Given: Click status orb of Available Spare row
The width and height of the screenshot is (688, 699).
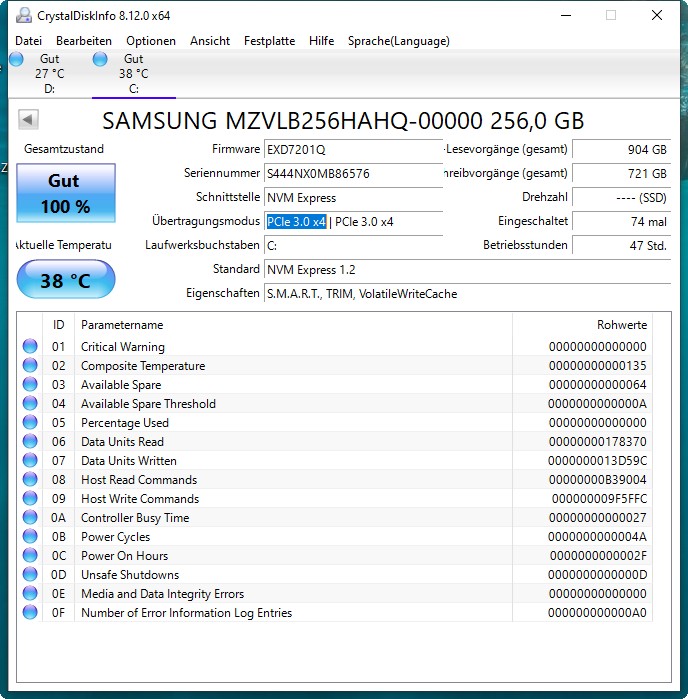Looking at the screenshot, I should [30, 384].
